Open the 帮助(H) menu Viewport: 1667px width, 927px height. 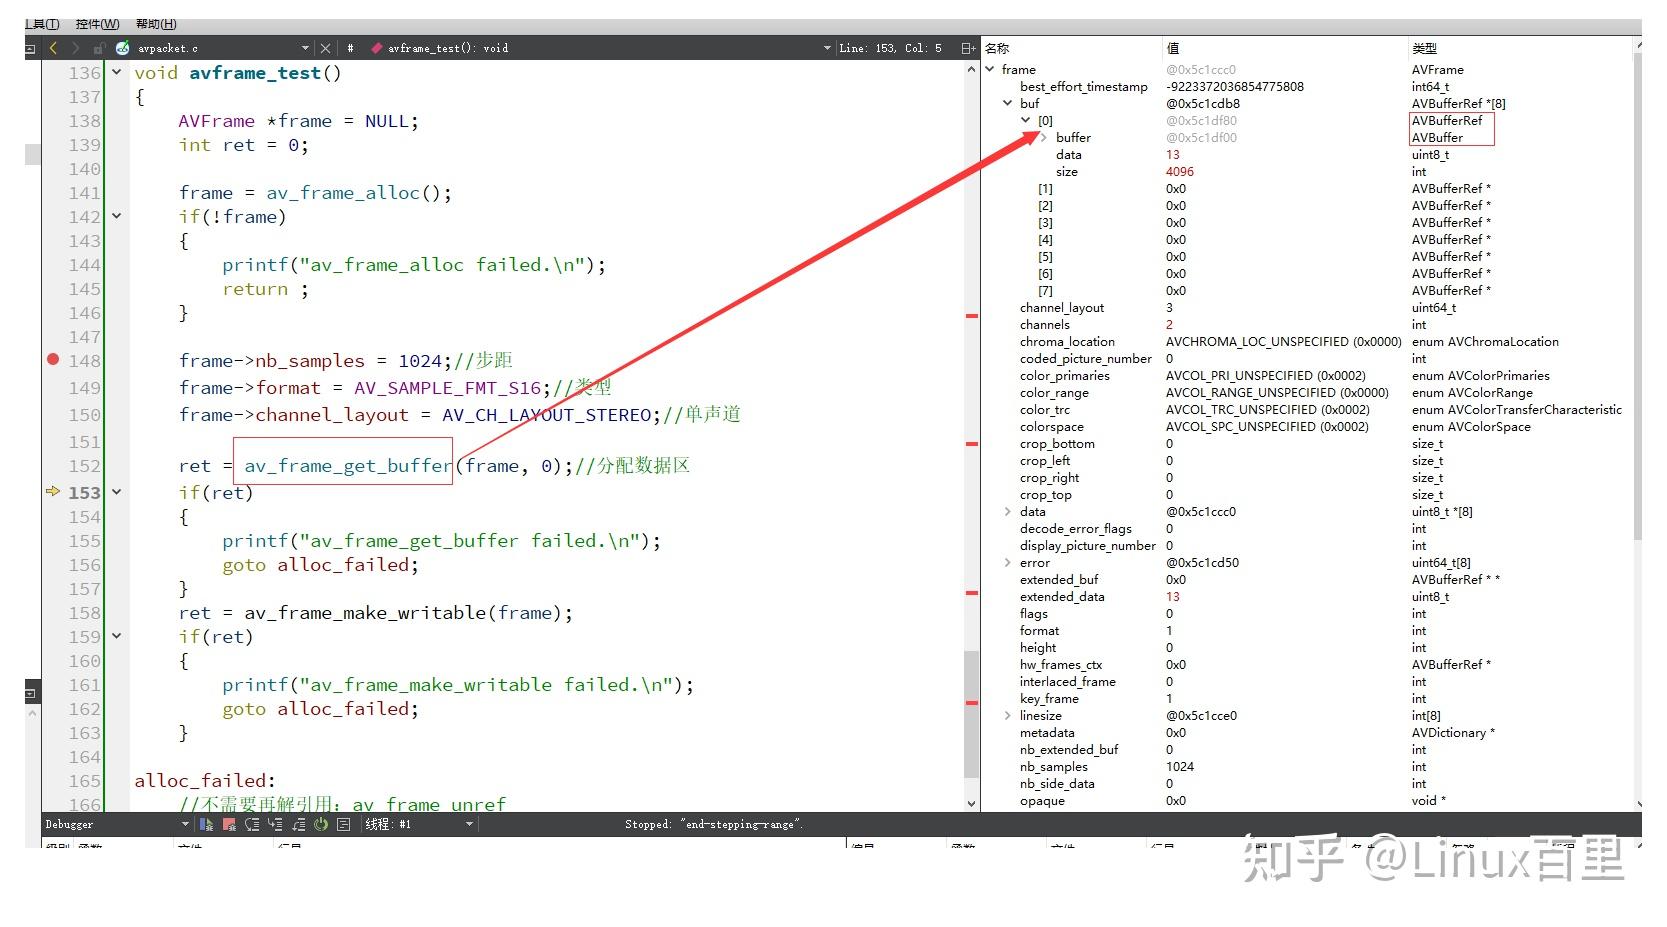coord(156,24)
